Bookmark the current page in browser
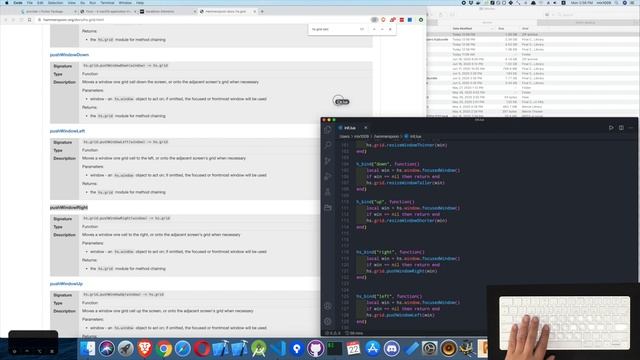The width and height of the screenshot is (640, 360). (29, 20)
